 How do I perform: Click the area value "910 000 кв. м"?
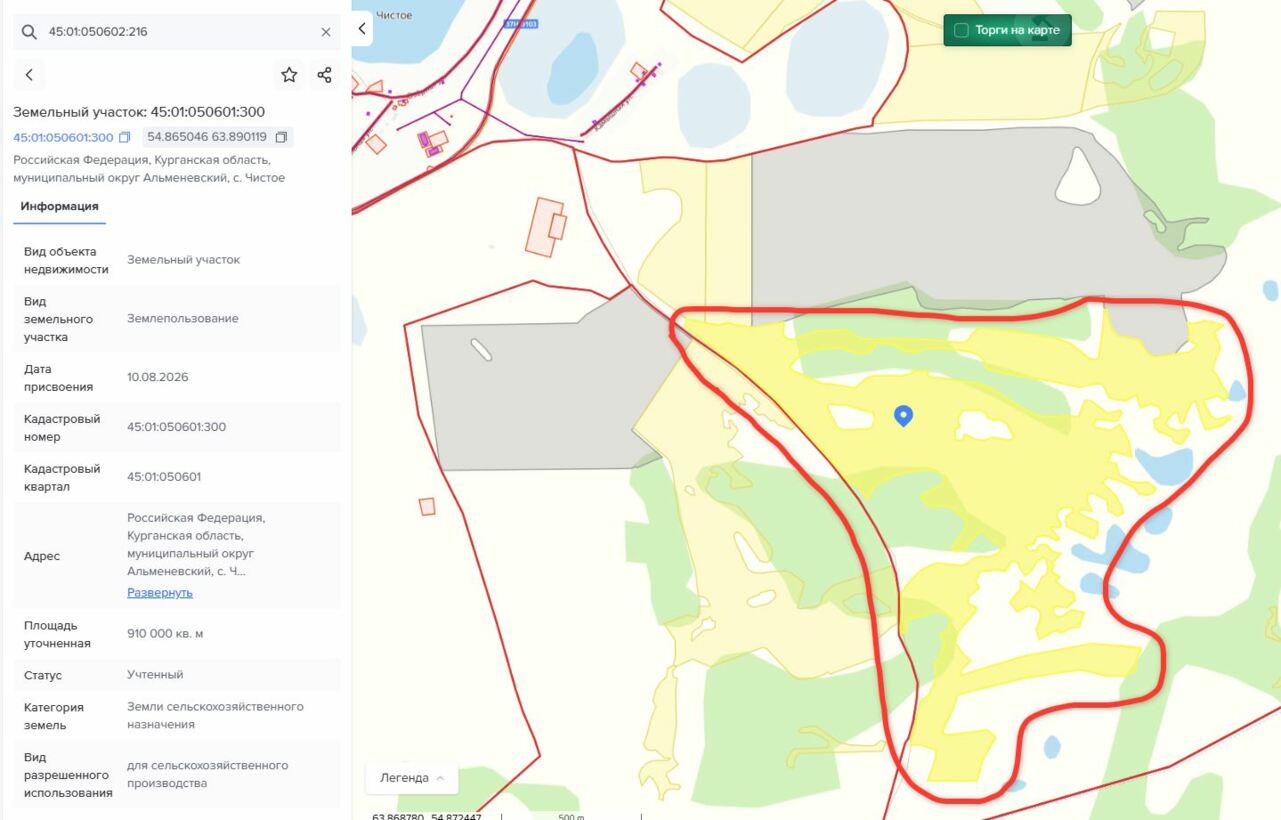[165, 634]
